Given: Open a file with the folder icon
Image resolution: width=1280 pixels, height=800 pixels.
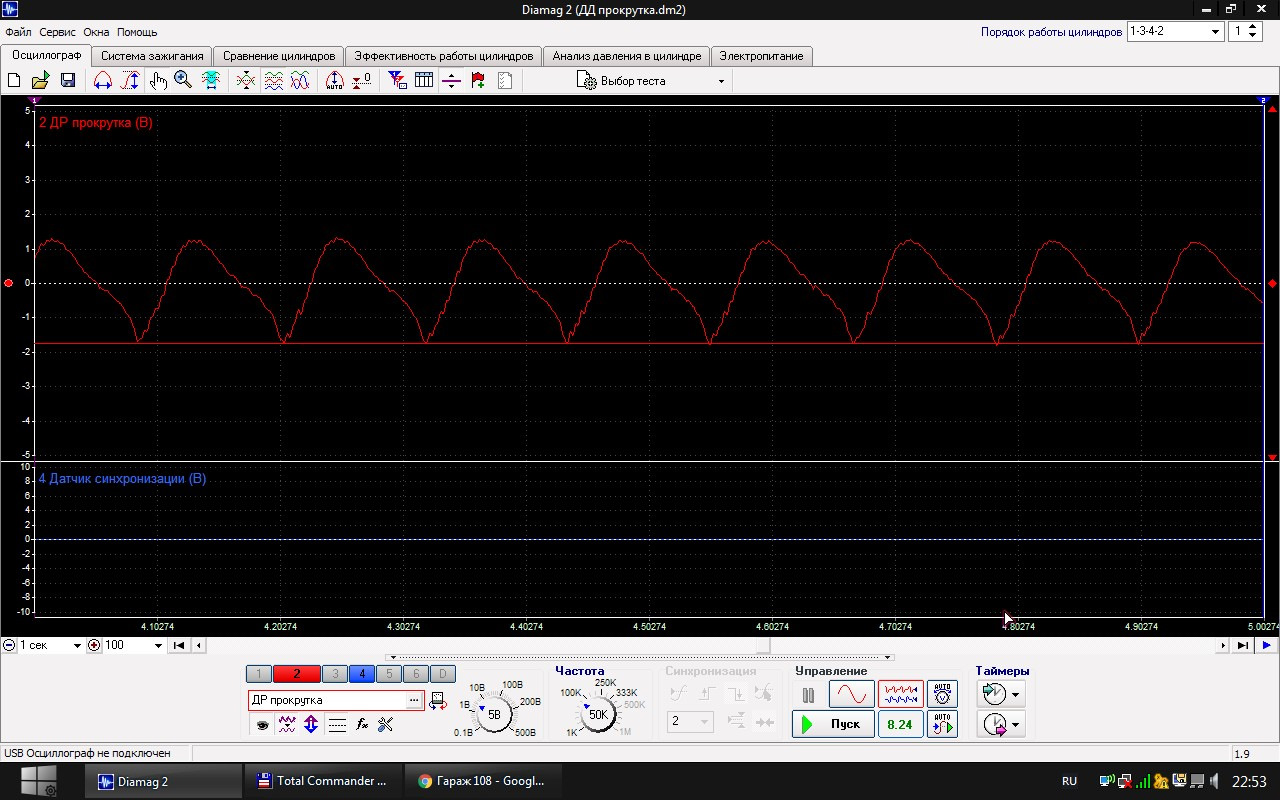Looking at the screenshot, I should (x=41, y=81).
